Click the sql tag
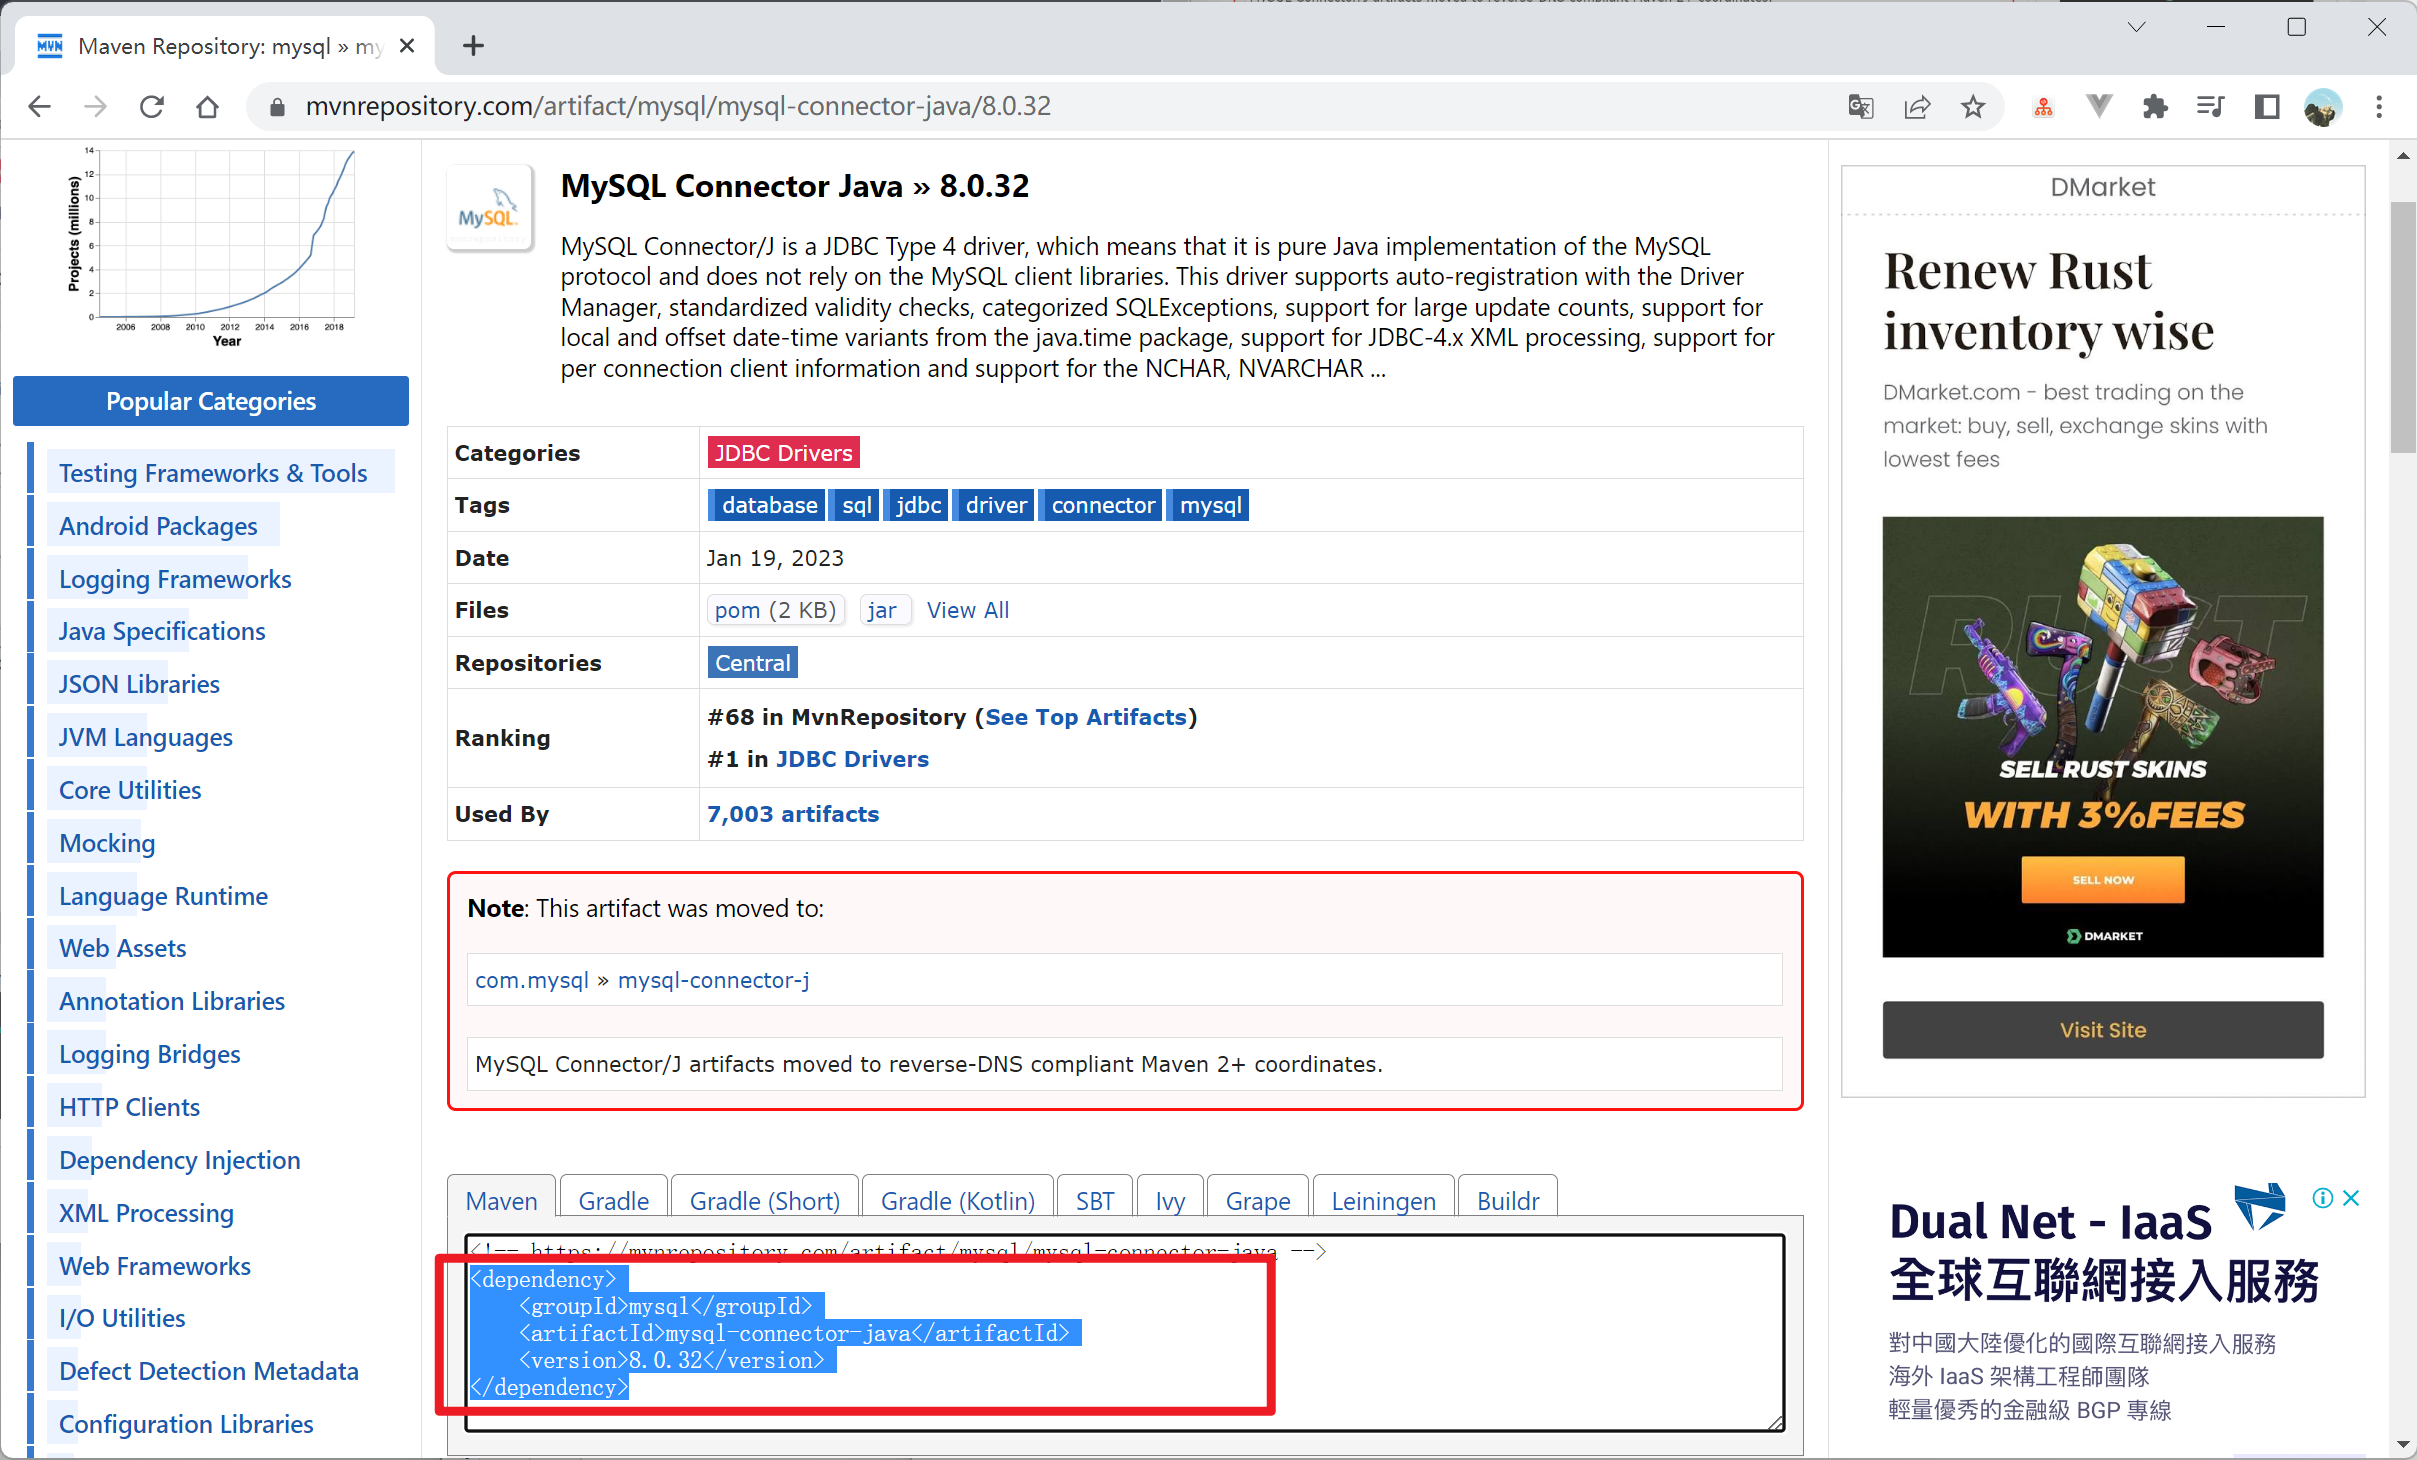Image resolution: width=2417 pixels, height=1460 pixels. point(856,505)
